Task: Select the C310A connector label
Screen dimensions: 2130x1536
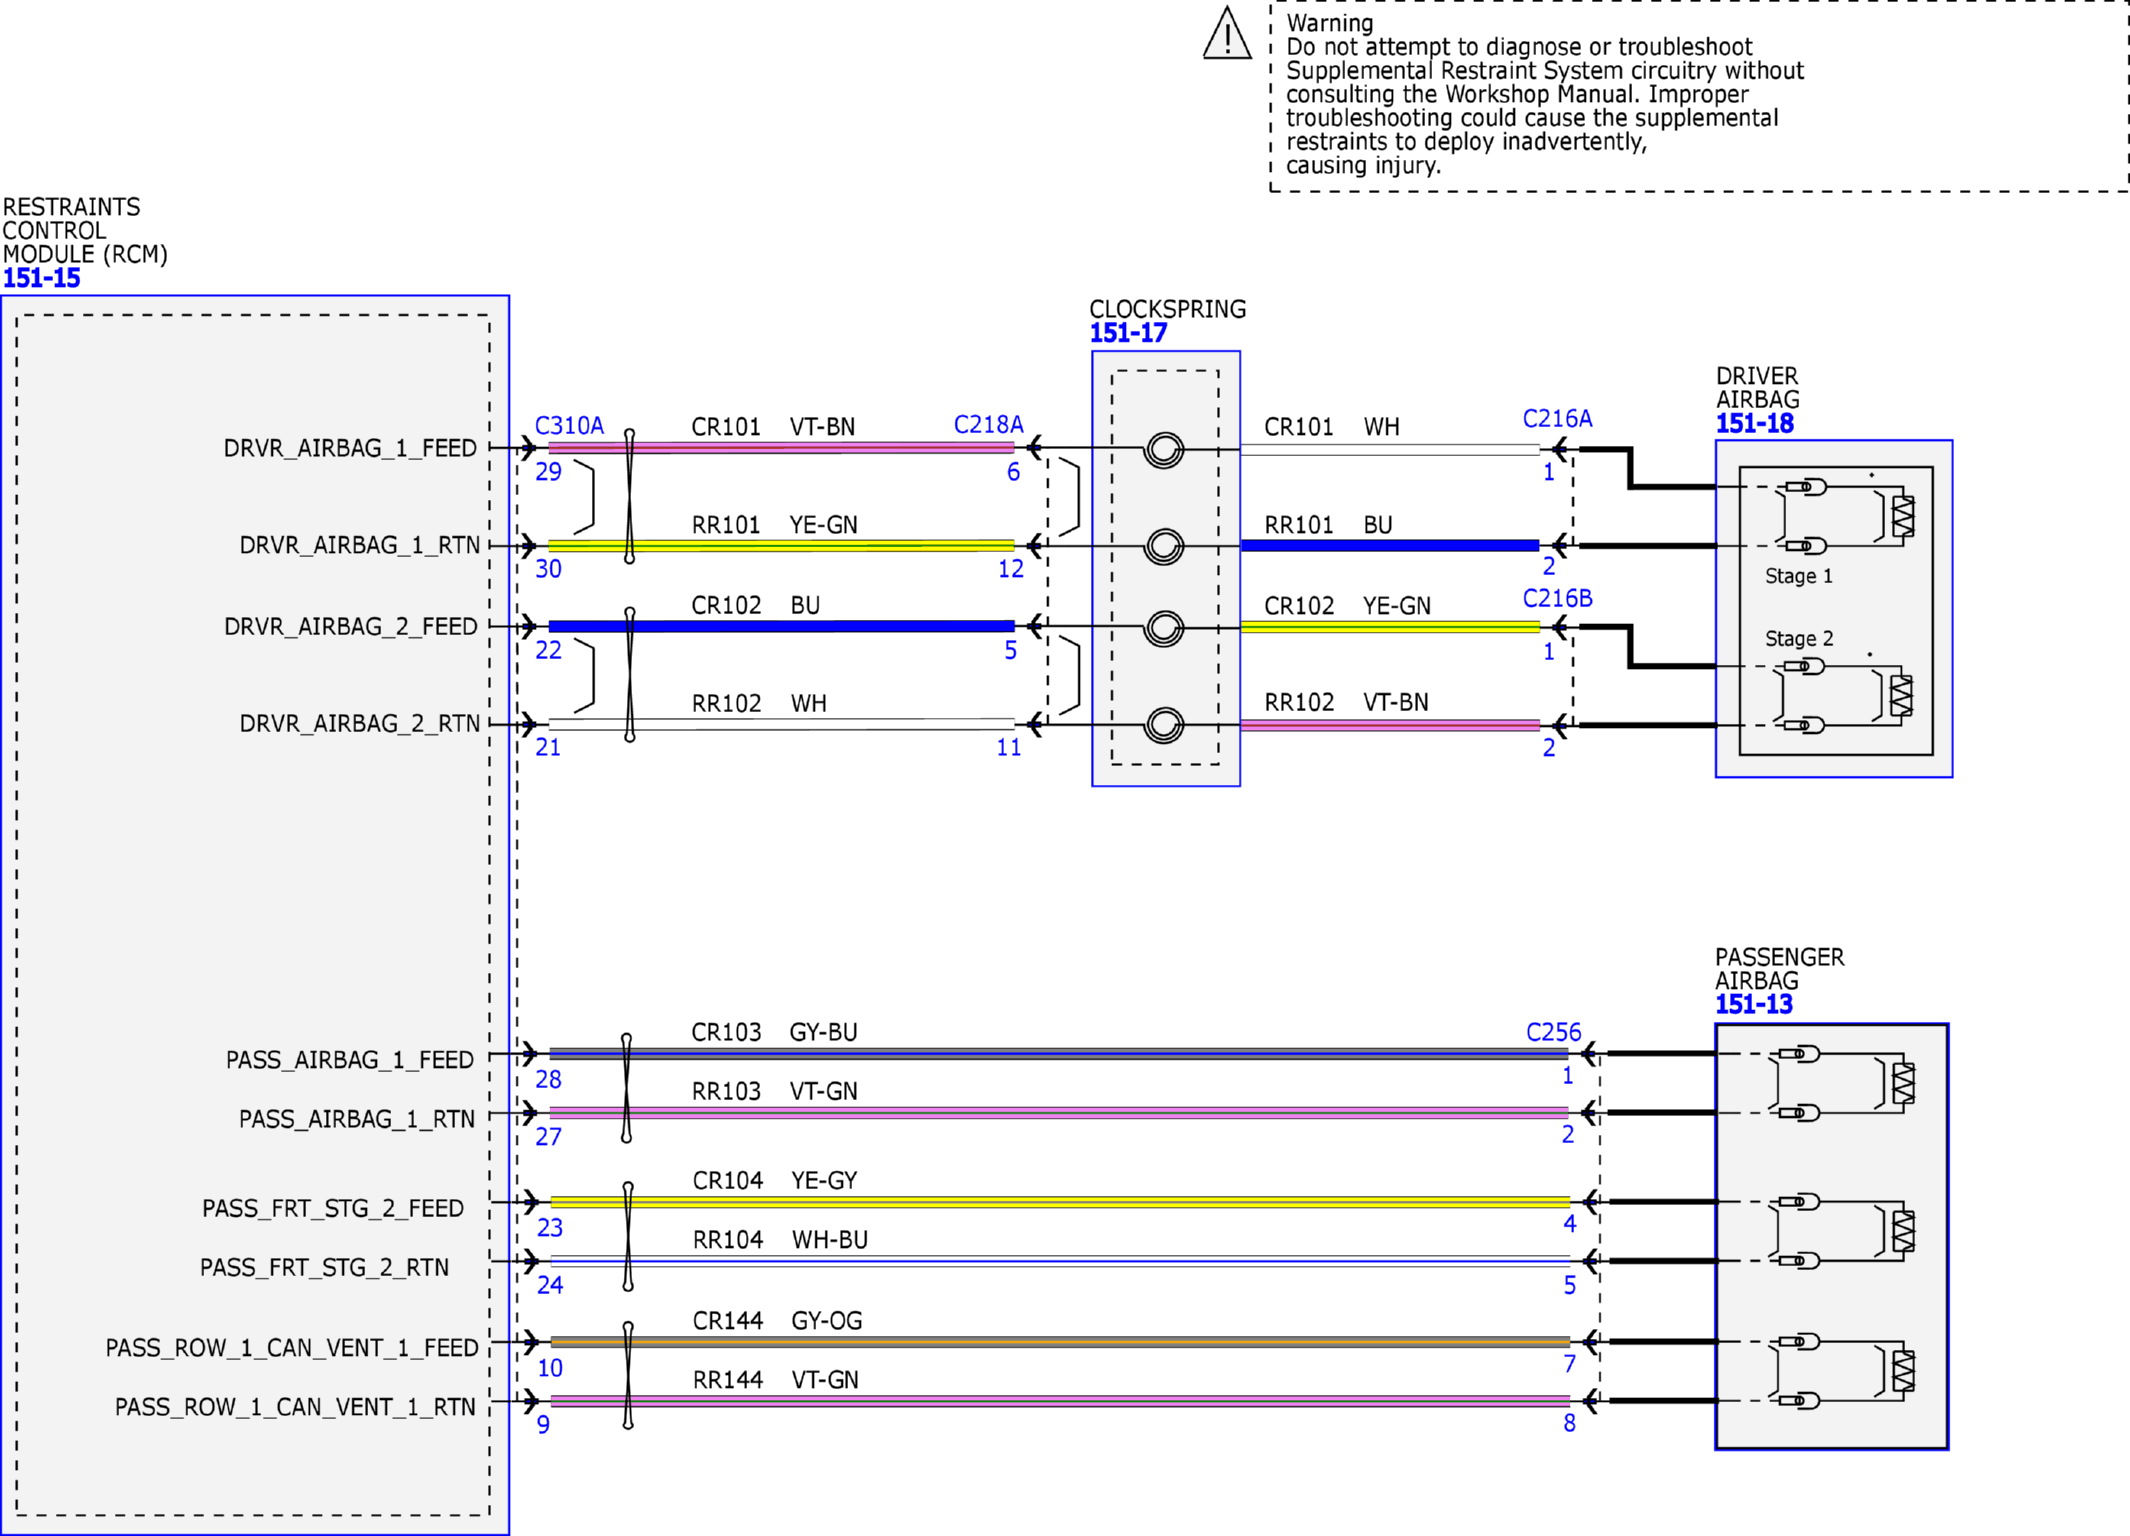Action: pyautogui.click(x=569, y=425)
